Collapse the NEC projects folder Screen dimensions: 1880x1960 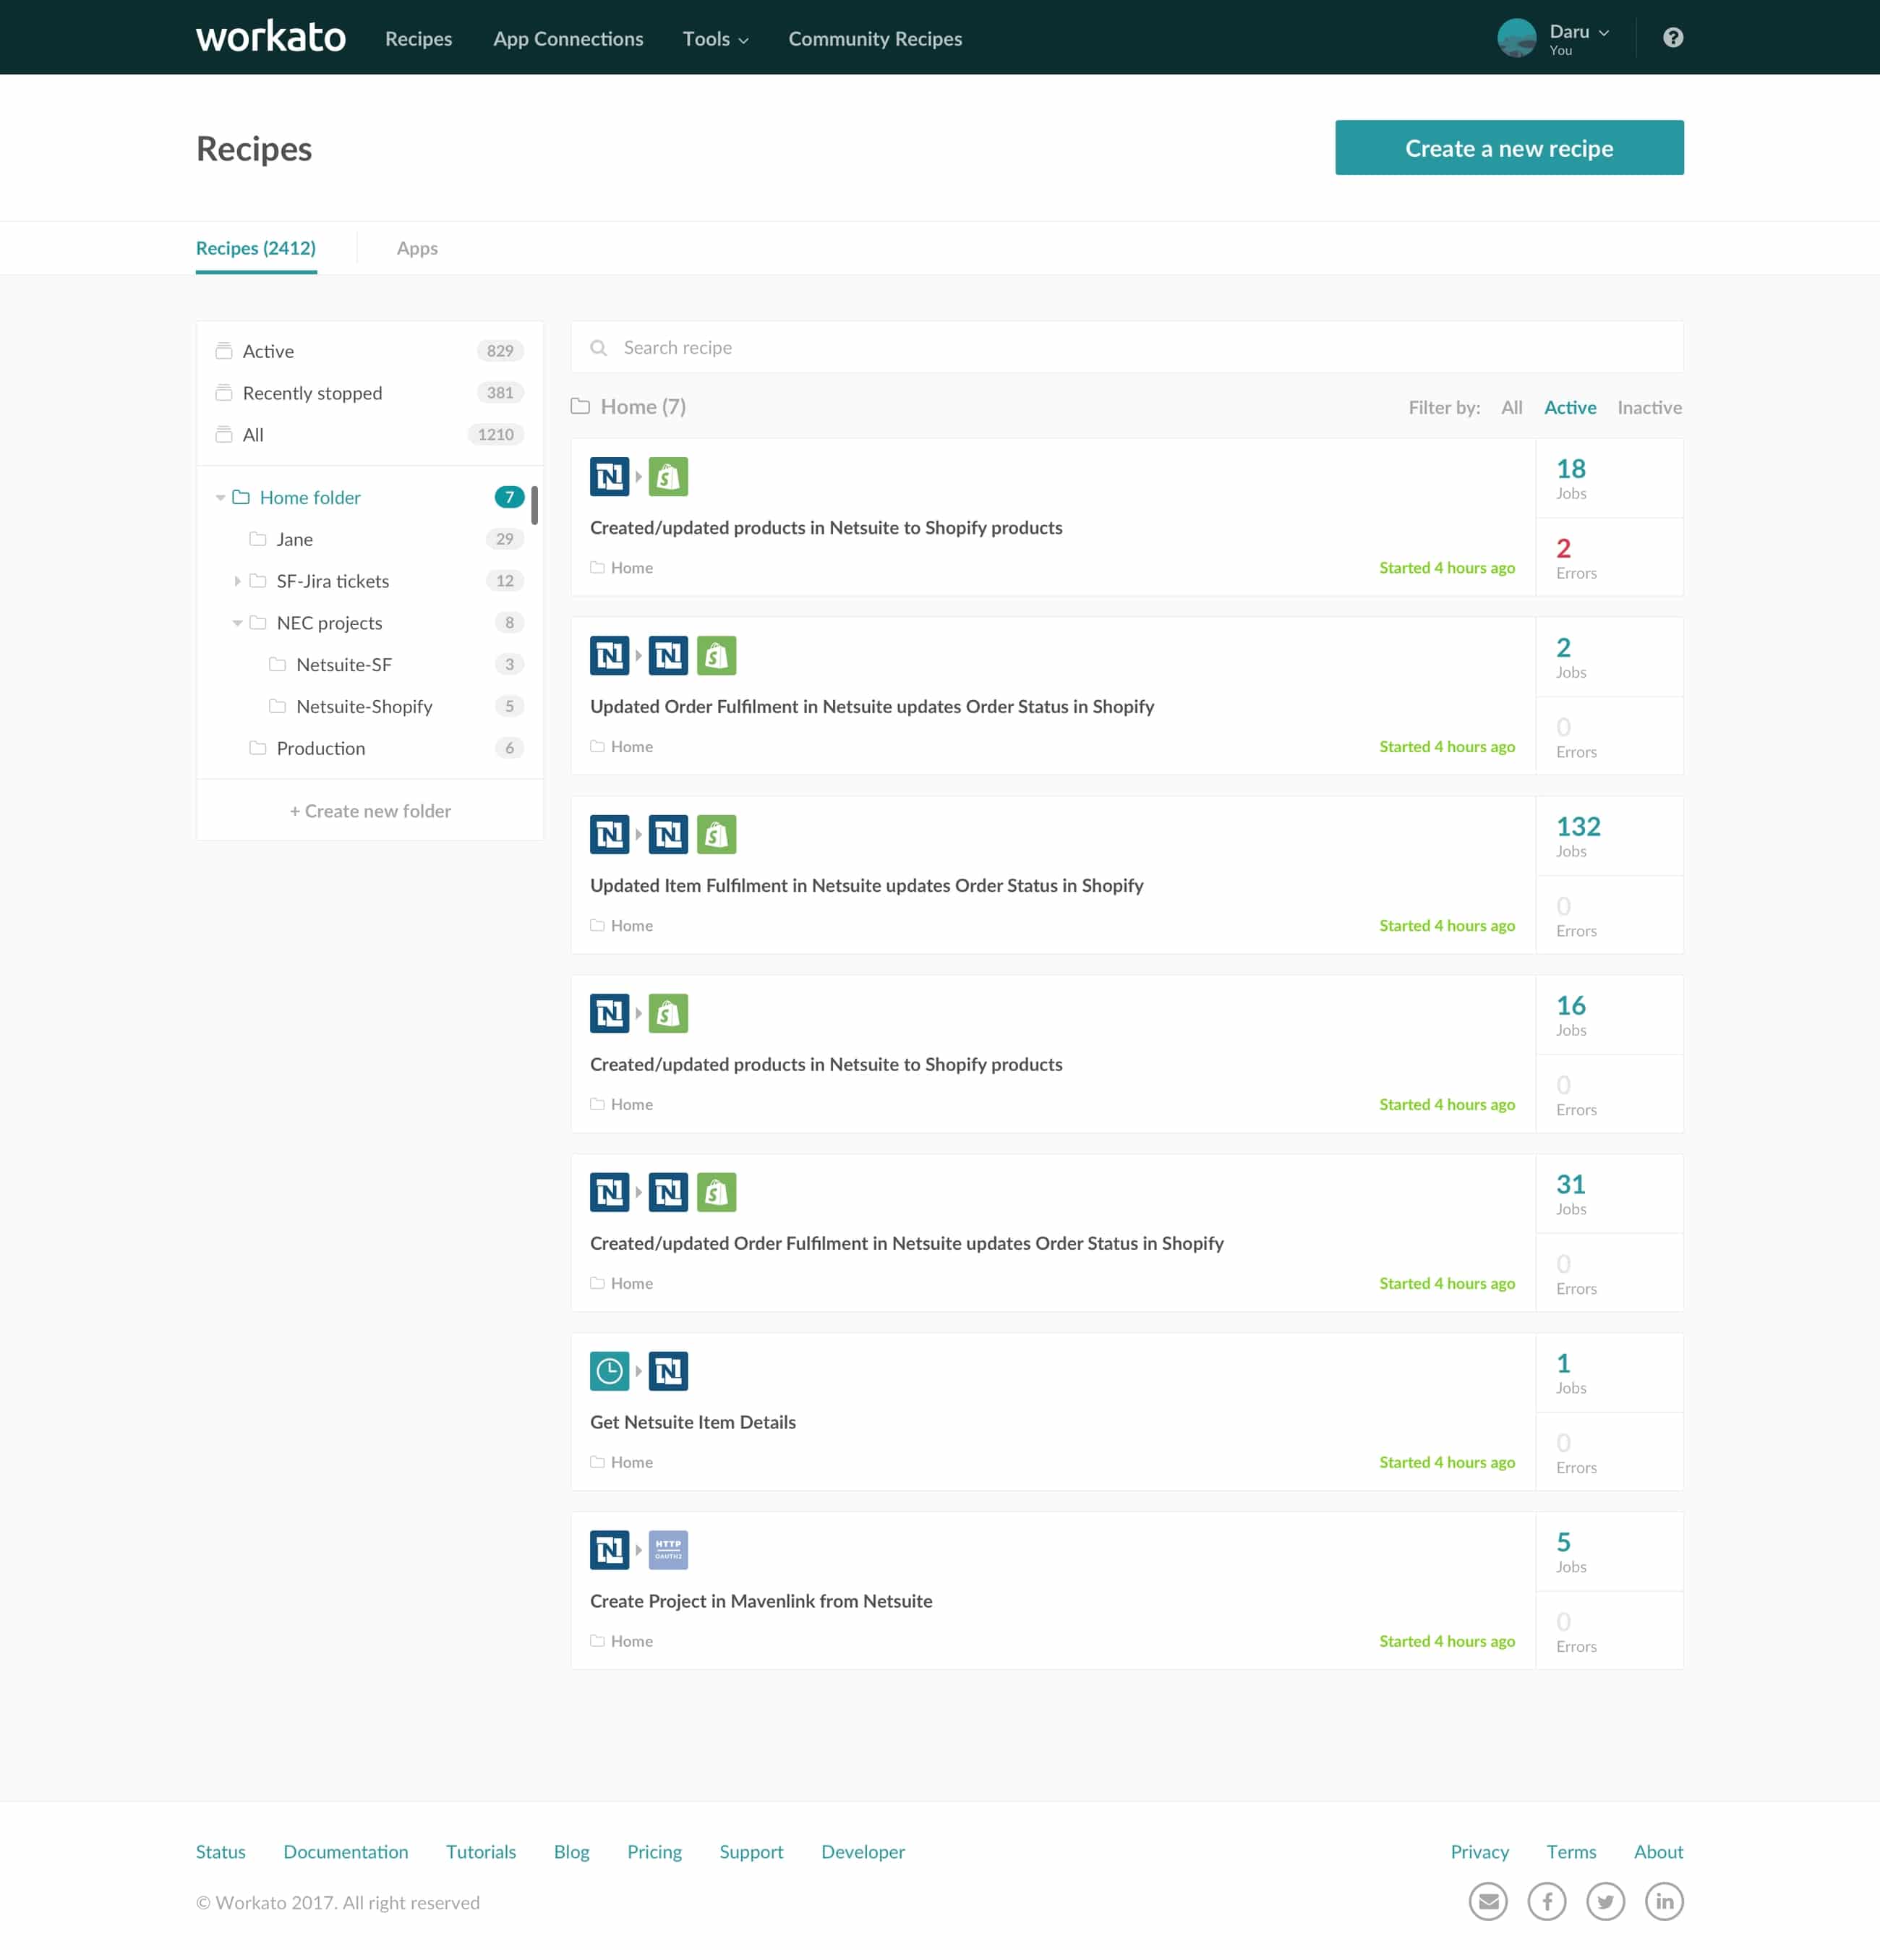[x=237, y=623]
